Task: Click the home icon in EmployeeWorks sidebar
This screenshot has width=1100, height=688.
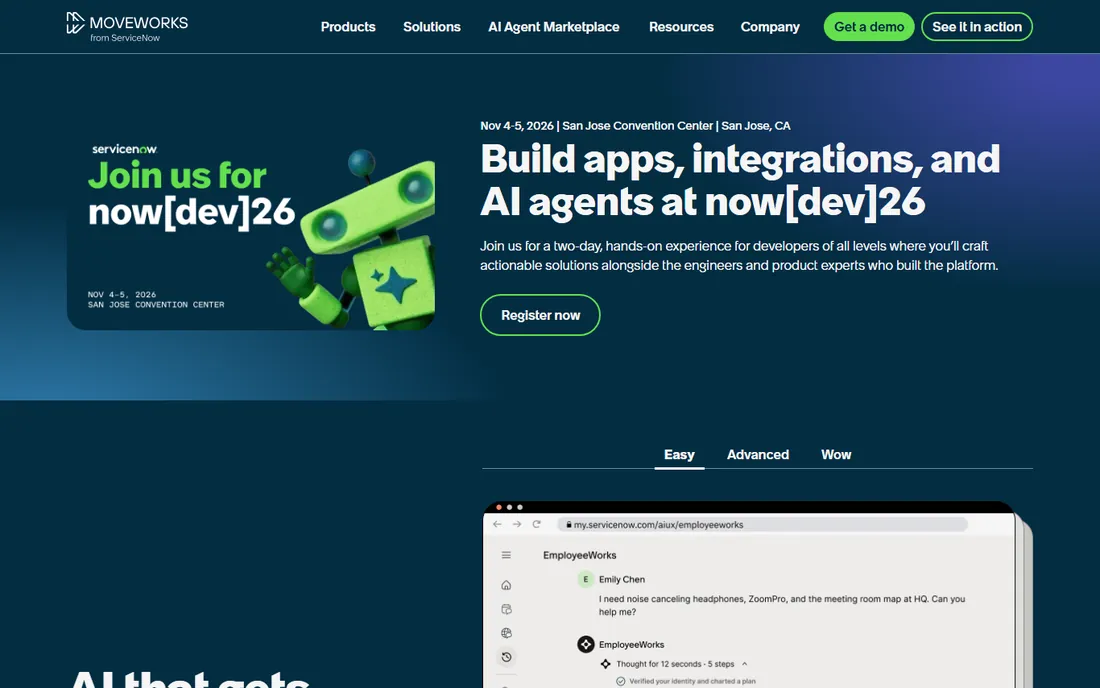Action: 507,585
